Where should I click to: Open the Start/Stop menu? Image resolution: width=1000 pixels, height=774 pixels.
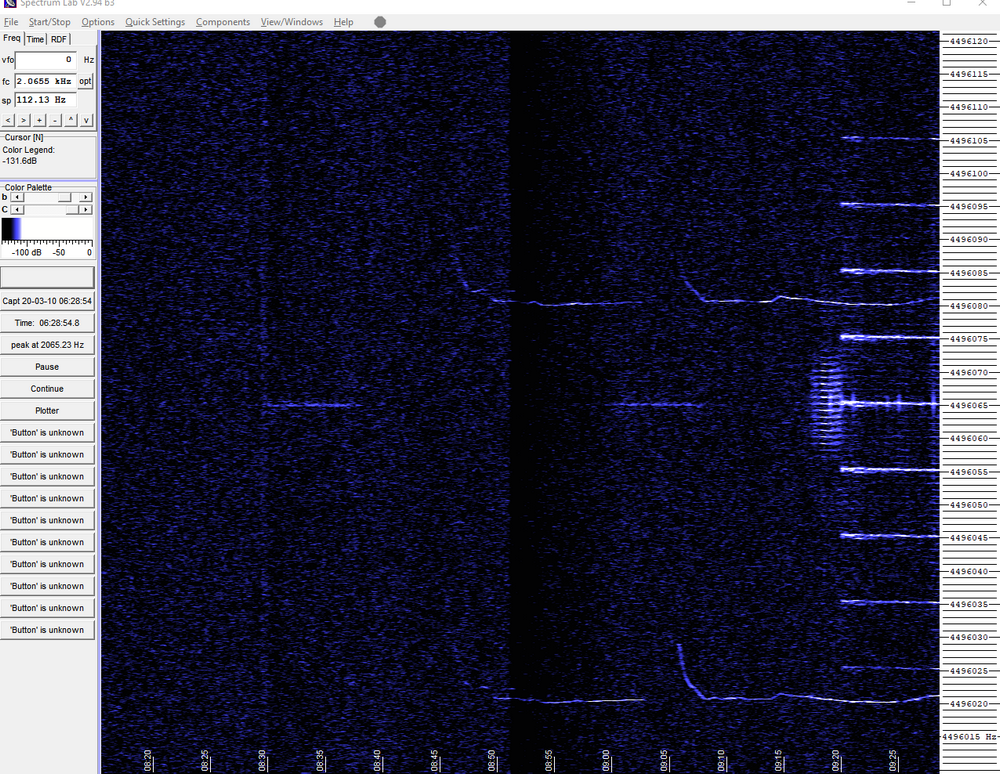coord(49,22)
